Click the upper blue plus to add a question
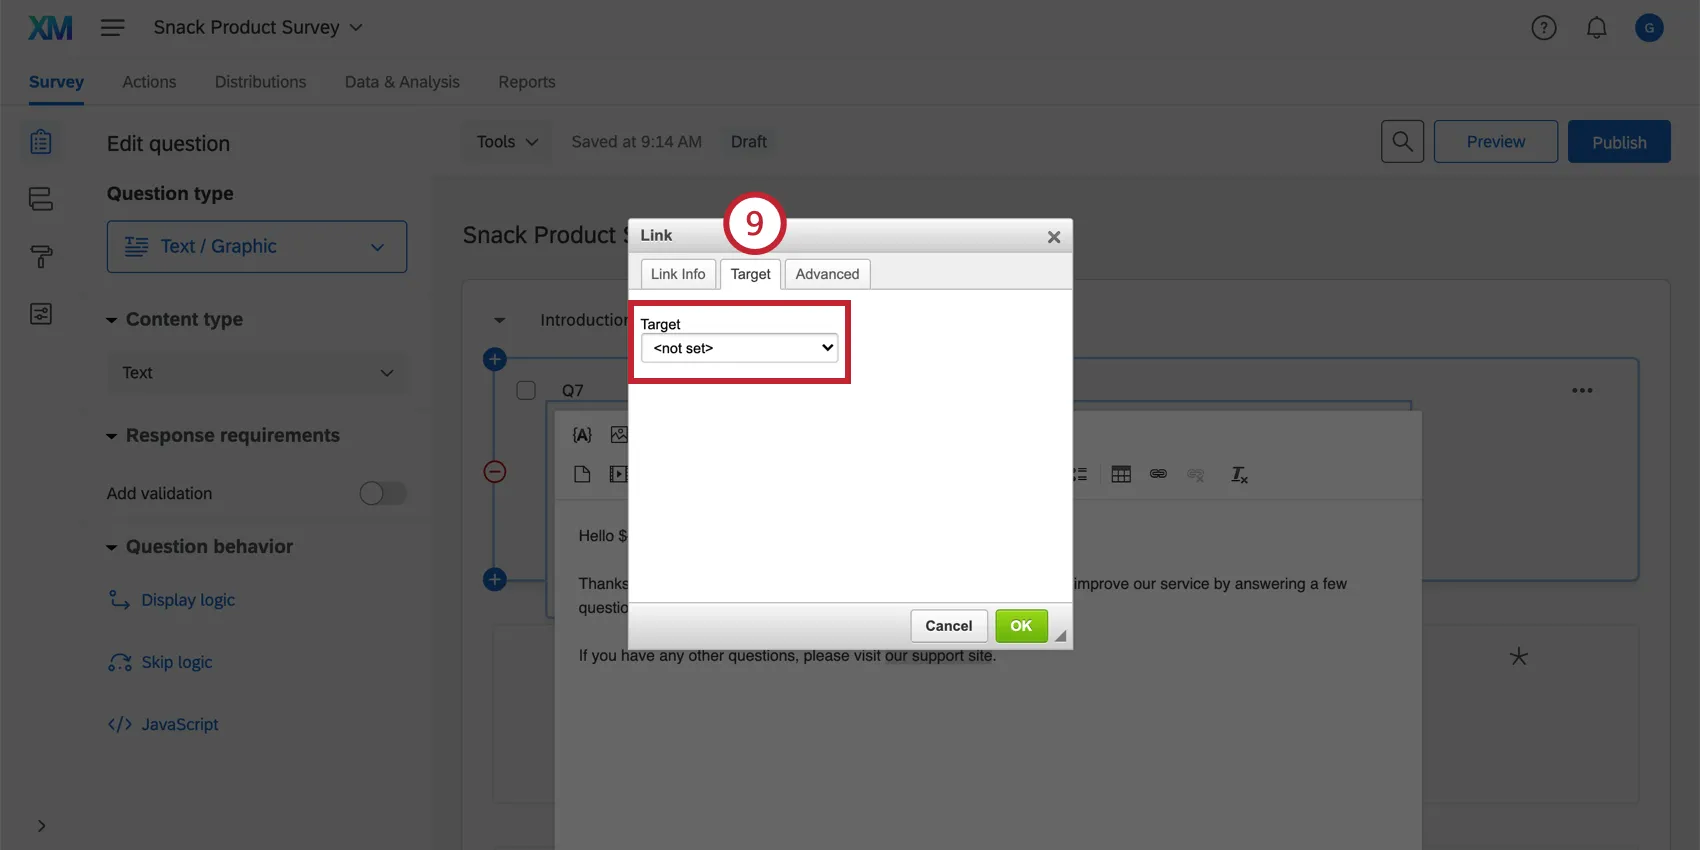The image size is (1700, 850). coord(494,359)
